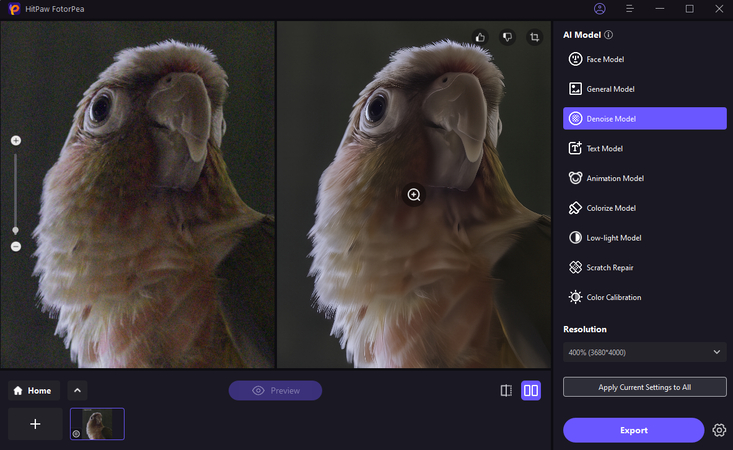Screen dimensions: 733x450
Task: Select the crop tool icon
Action: click(x=534, y=37)
